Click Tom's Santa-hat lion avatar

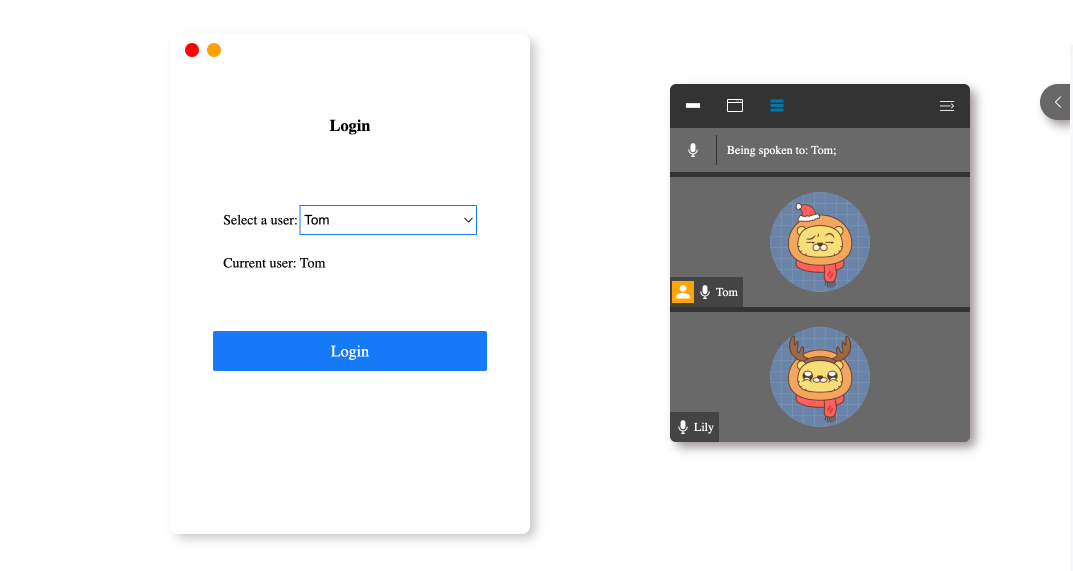(820, 242)
